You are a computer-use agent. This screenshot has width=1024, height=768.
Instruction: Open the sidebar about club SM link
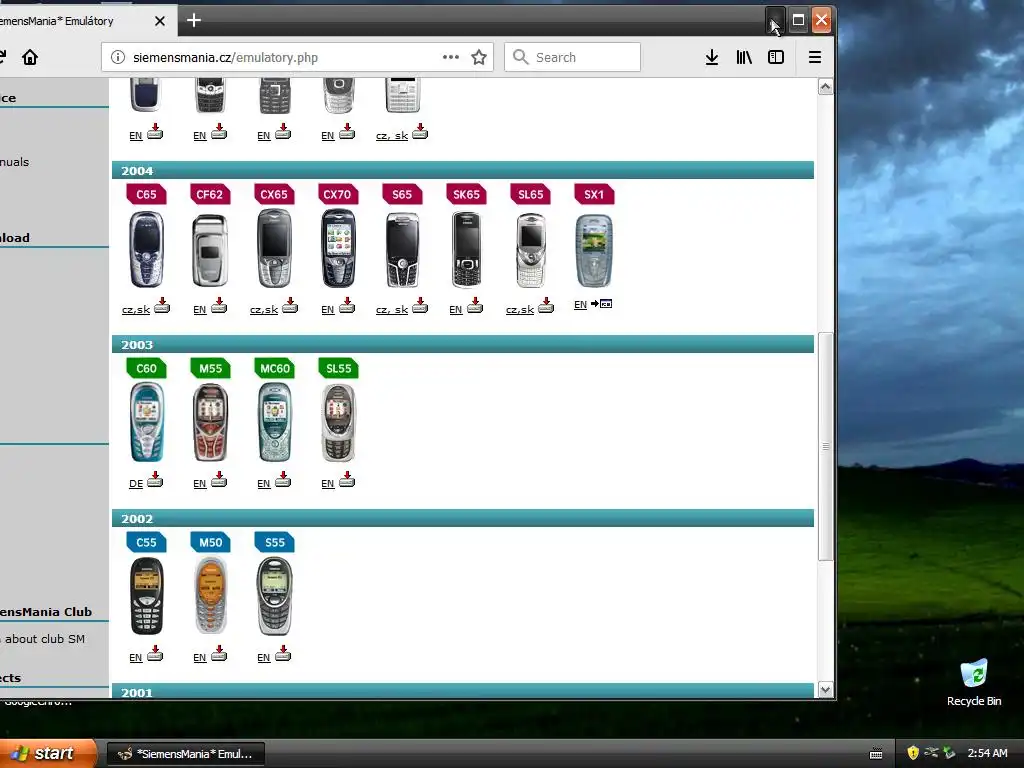coord(44,639)
